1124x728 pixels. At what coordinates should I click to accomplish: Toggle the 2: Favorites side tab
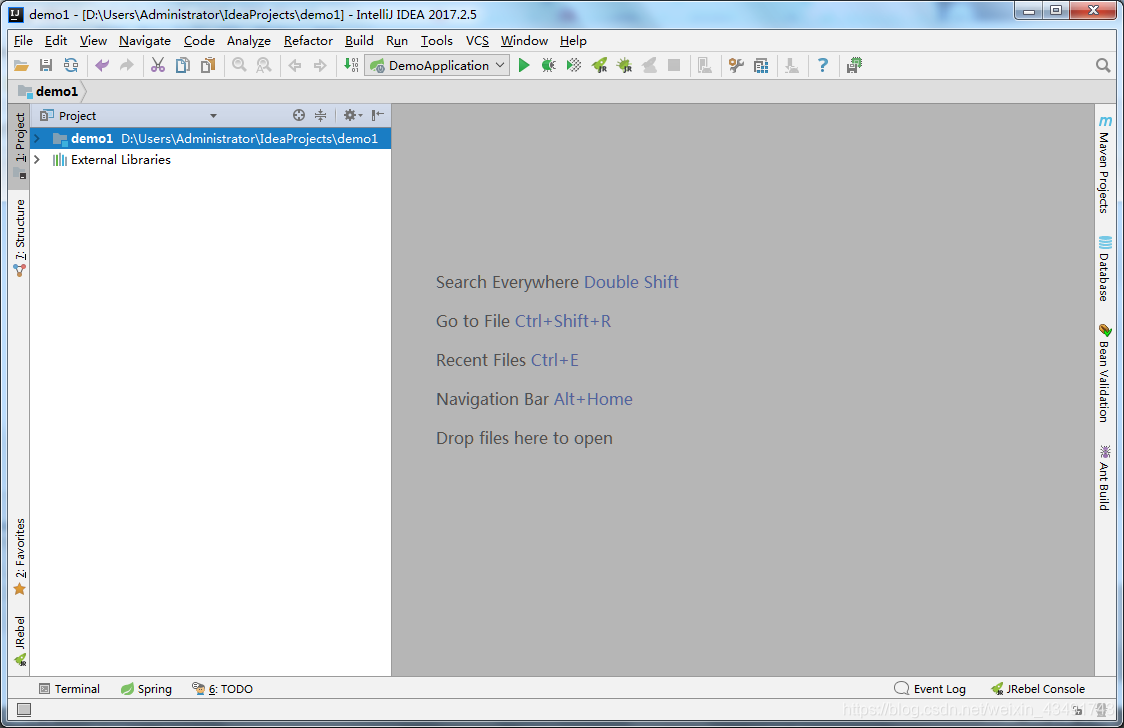[19, 557]
